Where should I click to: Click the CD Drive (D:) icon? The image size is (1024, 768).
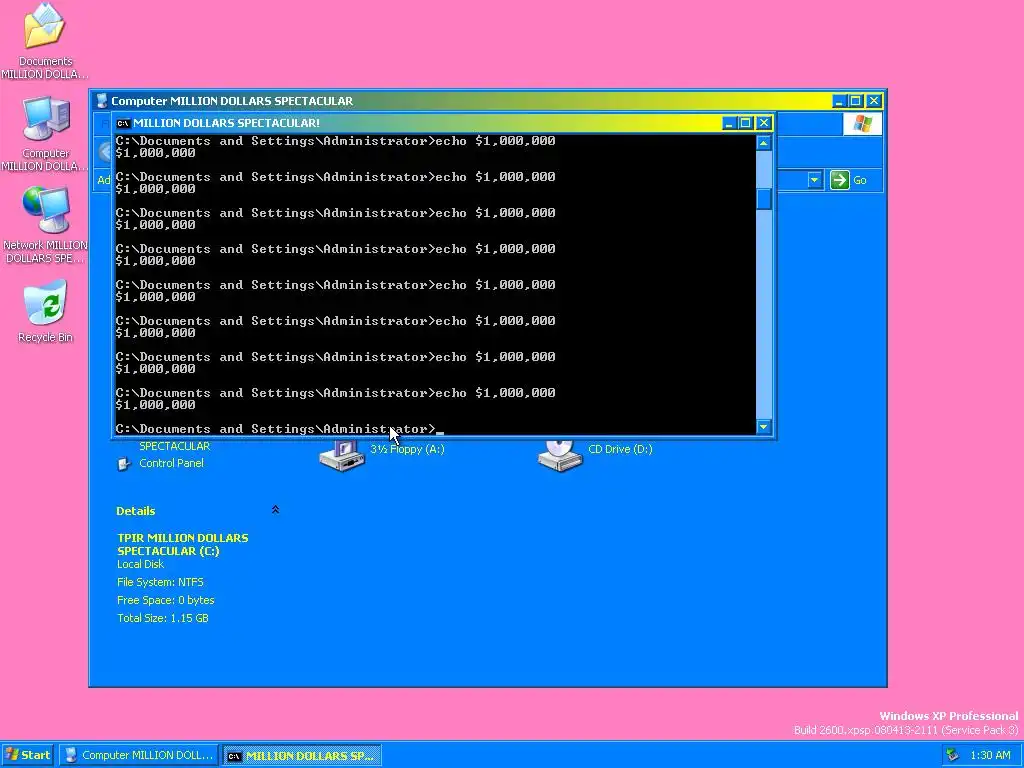pos(560,455)
